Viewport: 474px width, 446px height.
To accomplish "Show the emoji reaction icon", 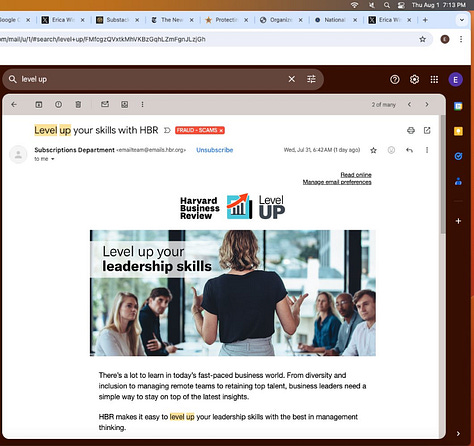I will pos(391,150).
